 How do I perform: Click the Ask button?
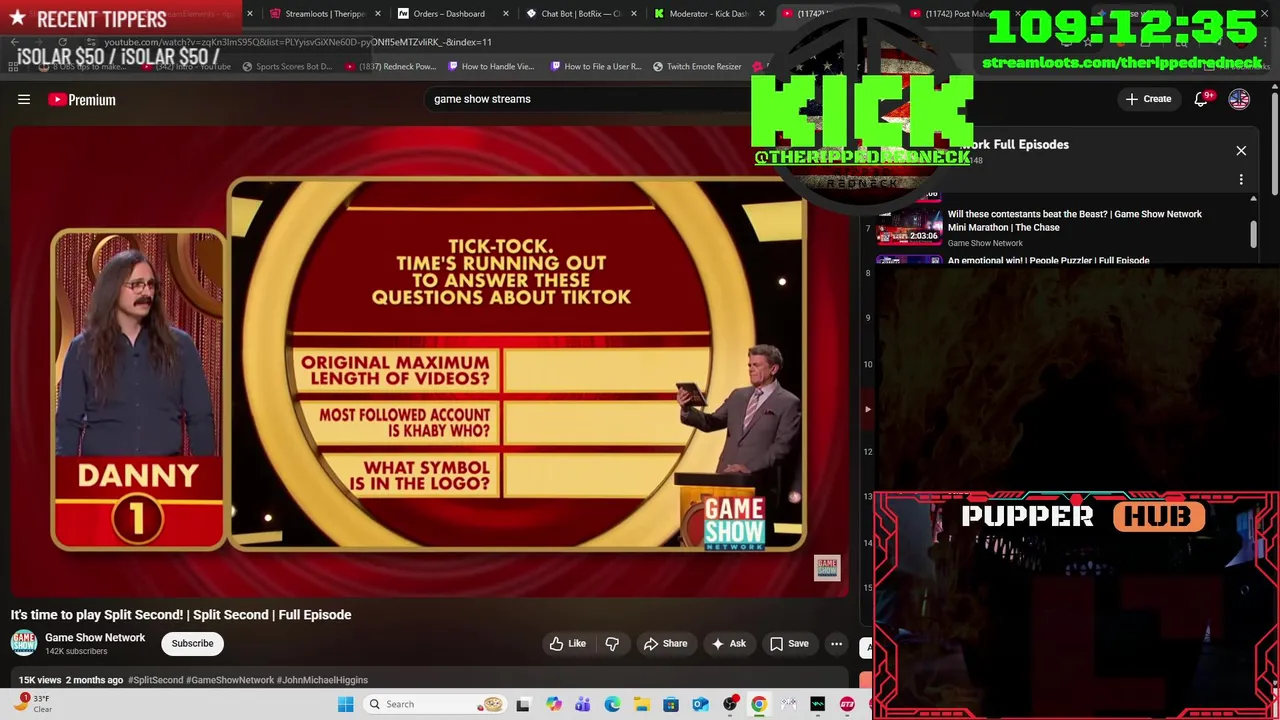[x=728, y=644]
